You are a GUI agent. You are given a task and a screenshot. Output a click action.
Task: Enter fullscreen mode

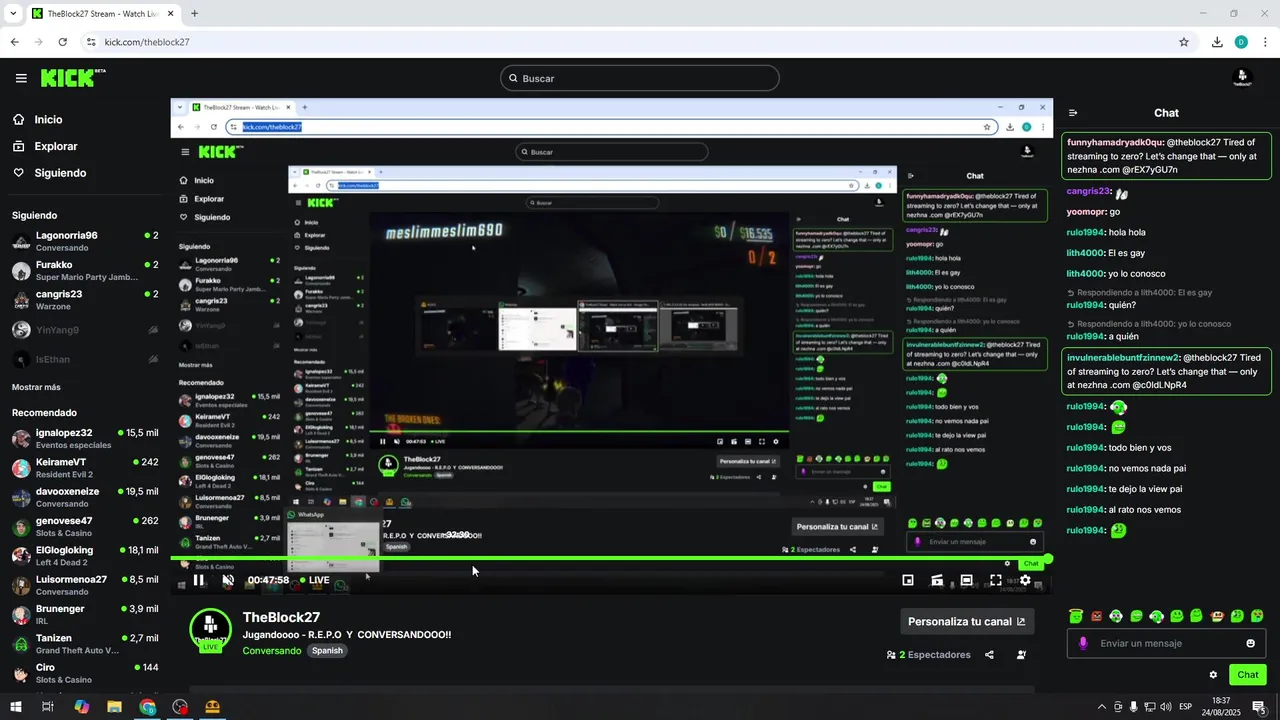[995, 580]
